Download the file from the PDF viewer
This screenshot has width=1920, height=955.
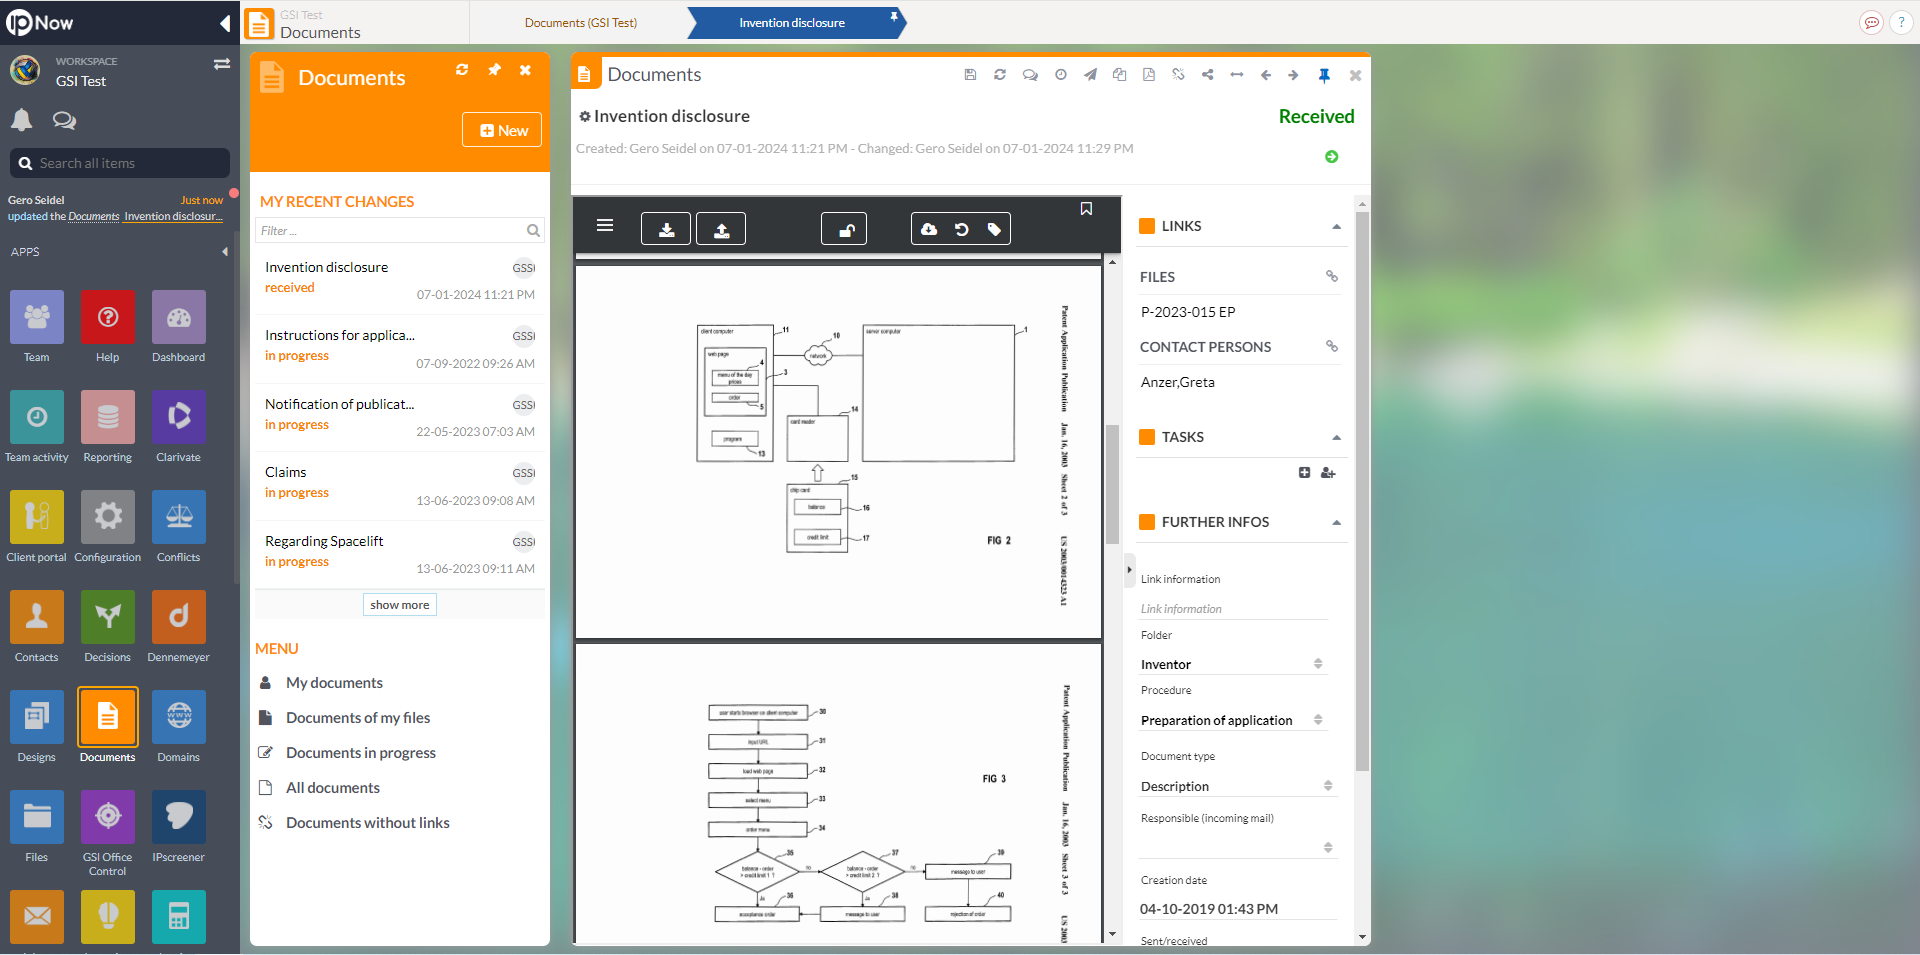(x=665, y=228)
